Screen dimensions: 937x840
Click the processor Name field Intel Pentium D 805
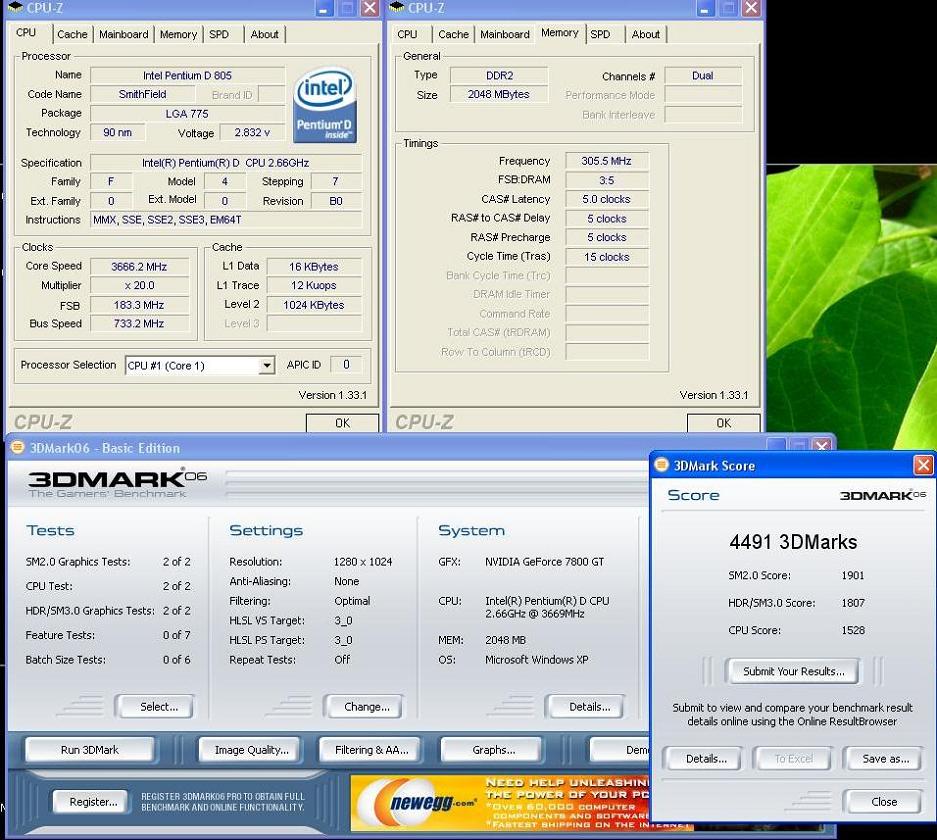pos(187,75)
